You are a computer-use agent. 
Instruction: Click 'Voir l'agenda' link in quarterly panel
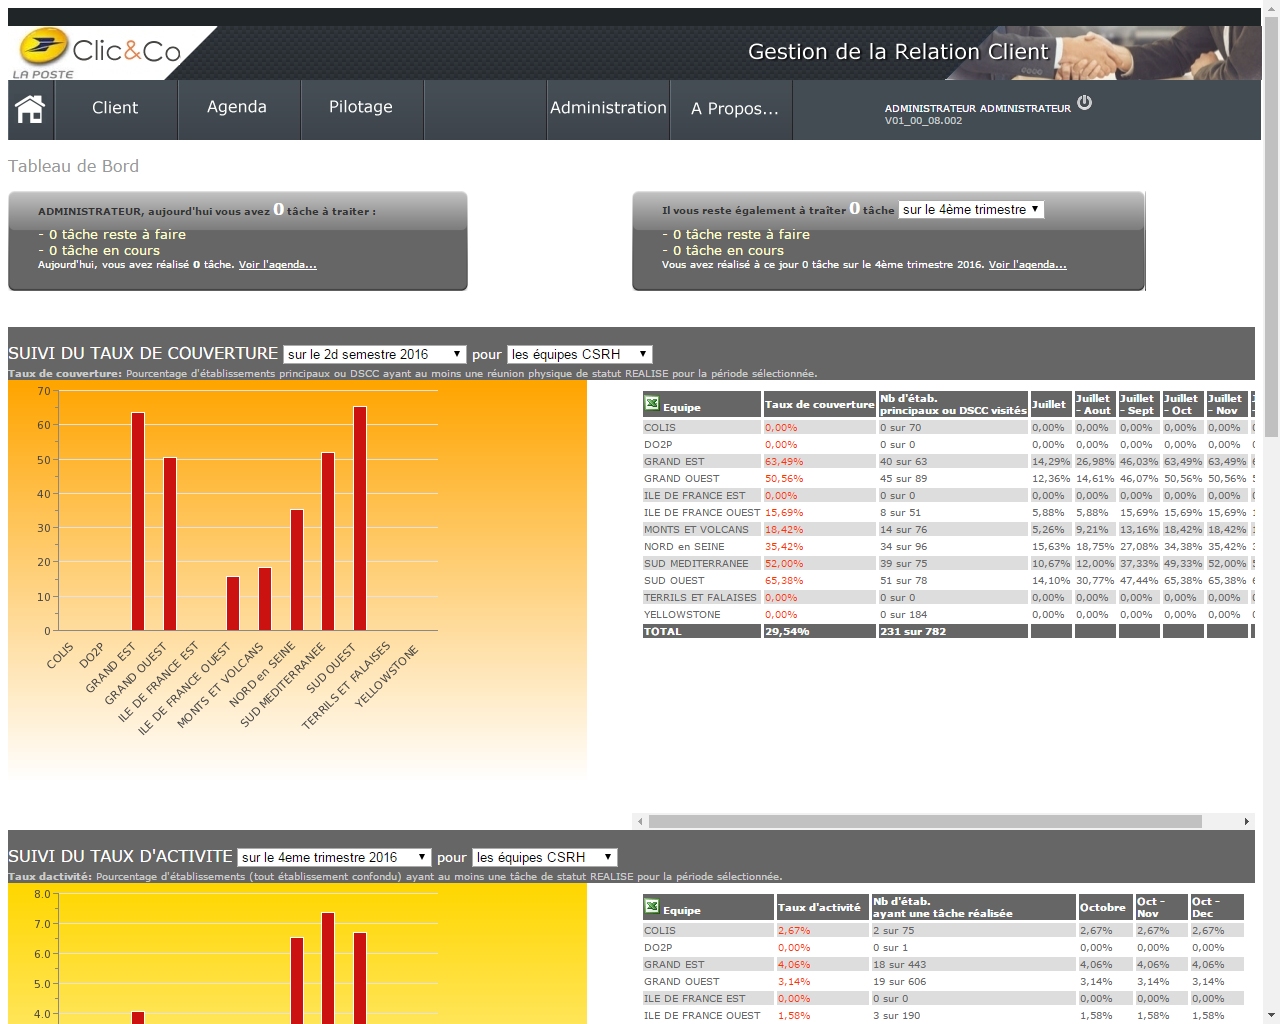pyautogui.click(x=1027, y=265)
